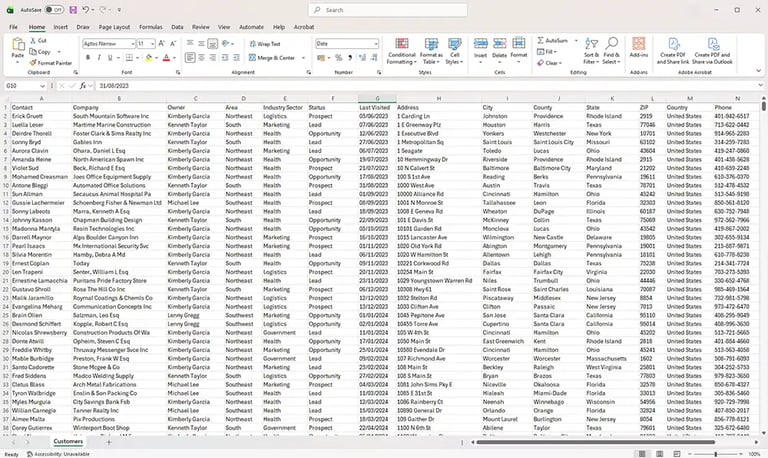Viewport: 768px width, 458px height.
Task: Open the number format Date dropdown
Action: [376, 44]
